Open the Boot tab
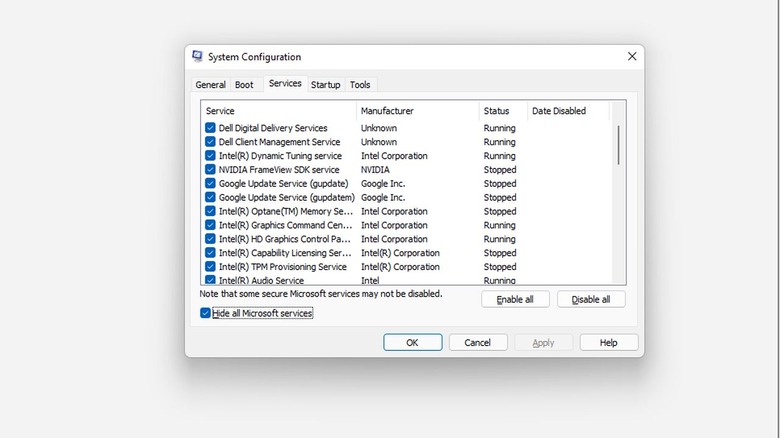This screenshot has height=438, width=780. coord(244,85)
